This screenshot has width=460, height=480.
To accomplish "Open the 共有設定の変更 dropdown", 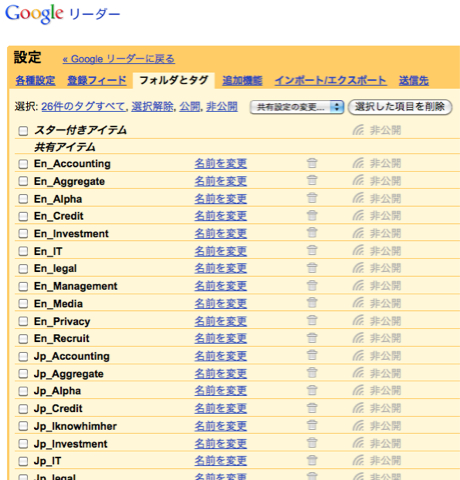I will tap(297, 107).
